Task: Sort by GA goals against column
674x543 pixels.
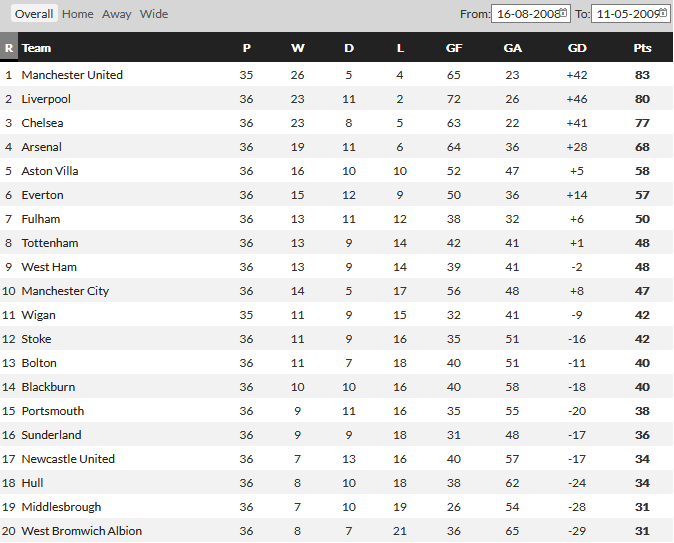Action: click(512, 48)
